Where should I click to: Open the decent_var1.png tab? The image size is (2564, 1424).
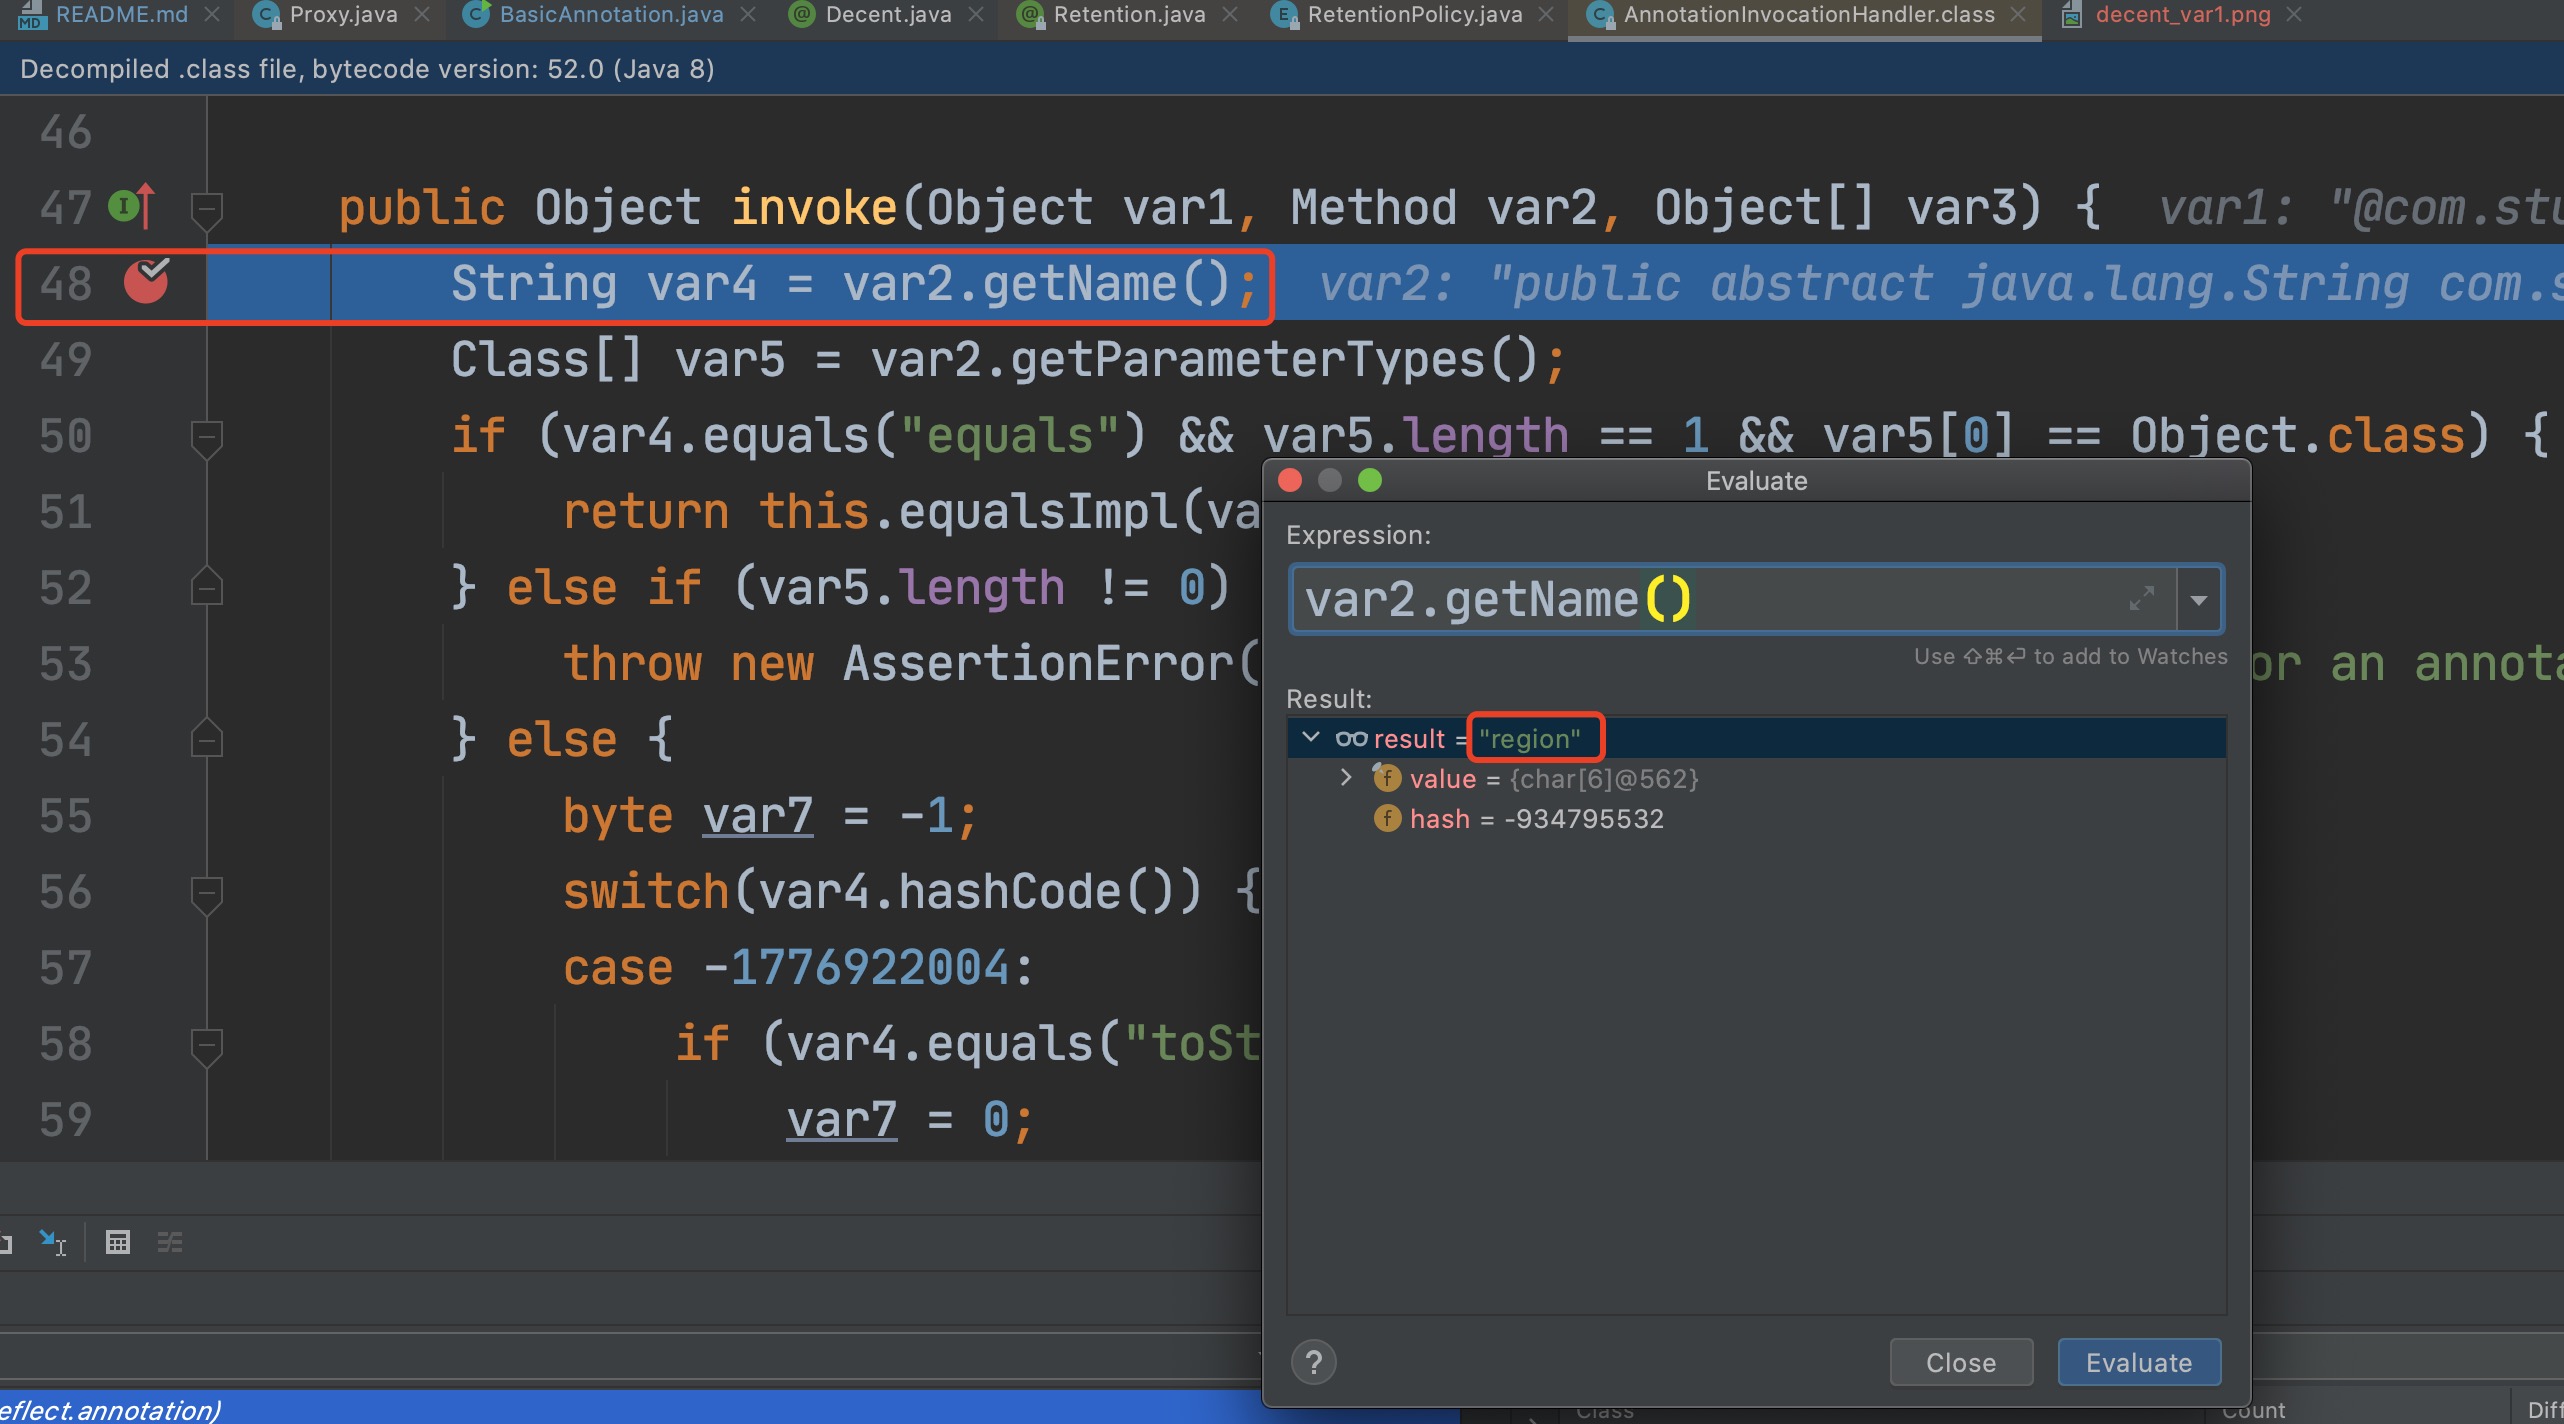(2183, 15)
